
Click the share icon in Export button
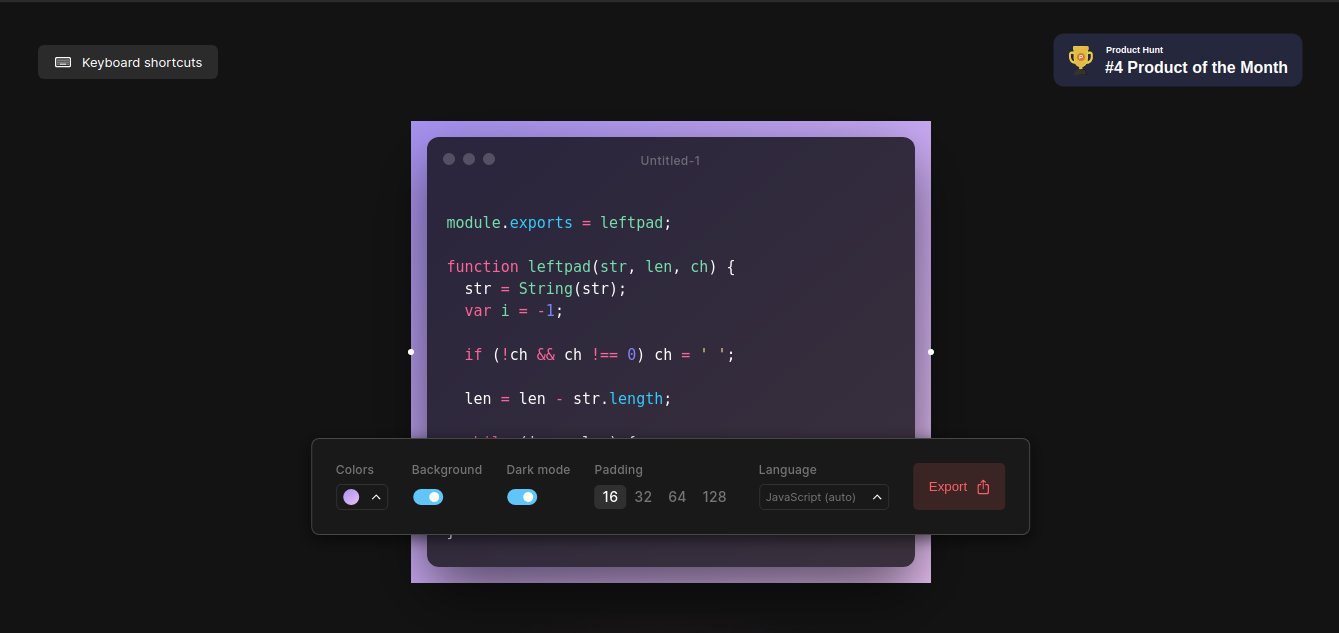pos(983,487)
